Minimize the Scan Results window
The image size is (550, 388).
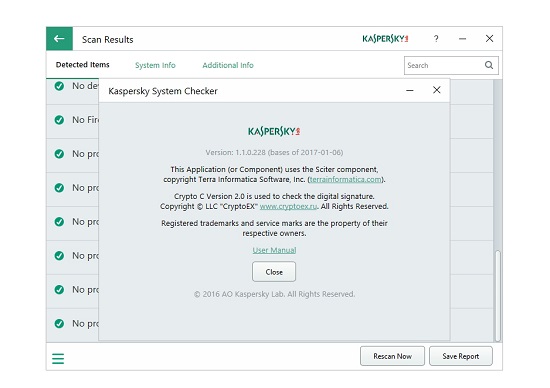(463, 39)
